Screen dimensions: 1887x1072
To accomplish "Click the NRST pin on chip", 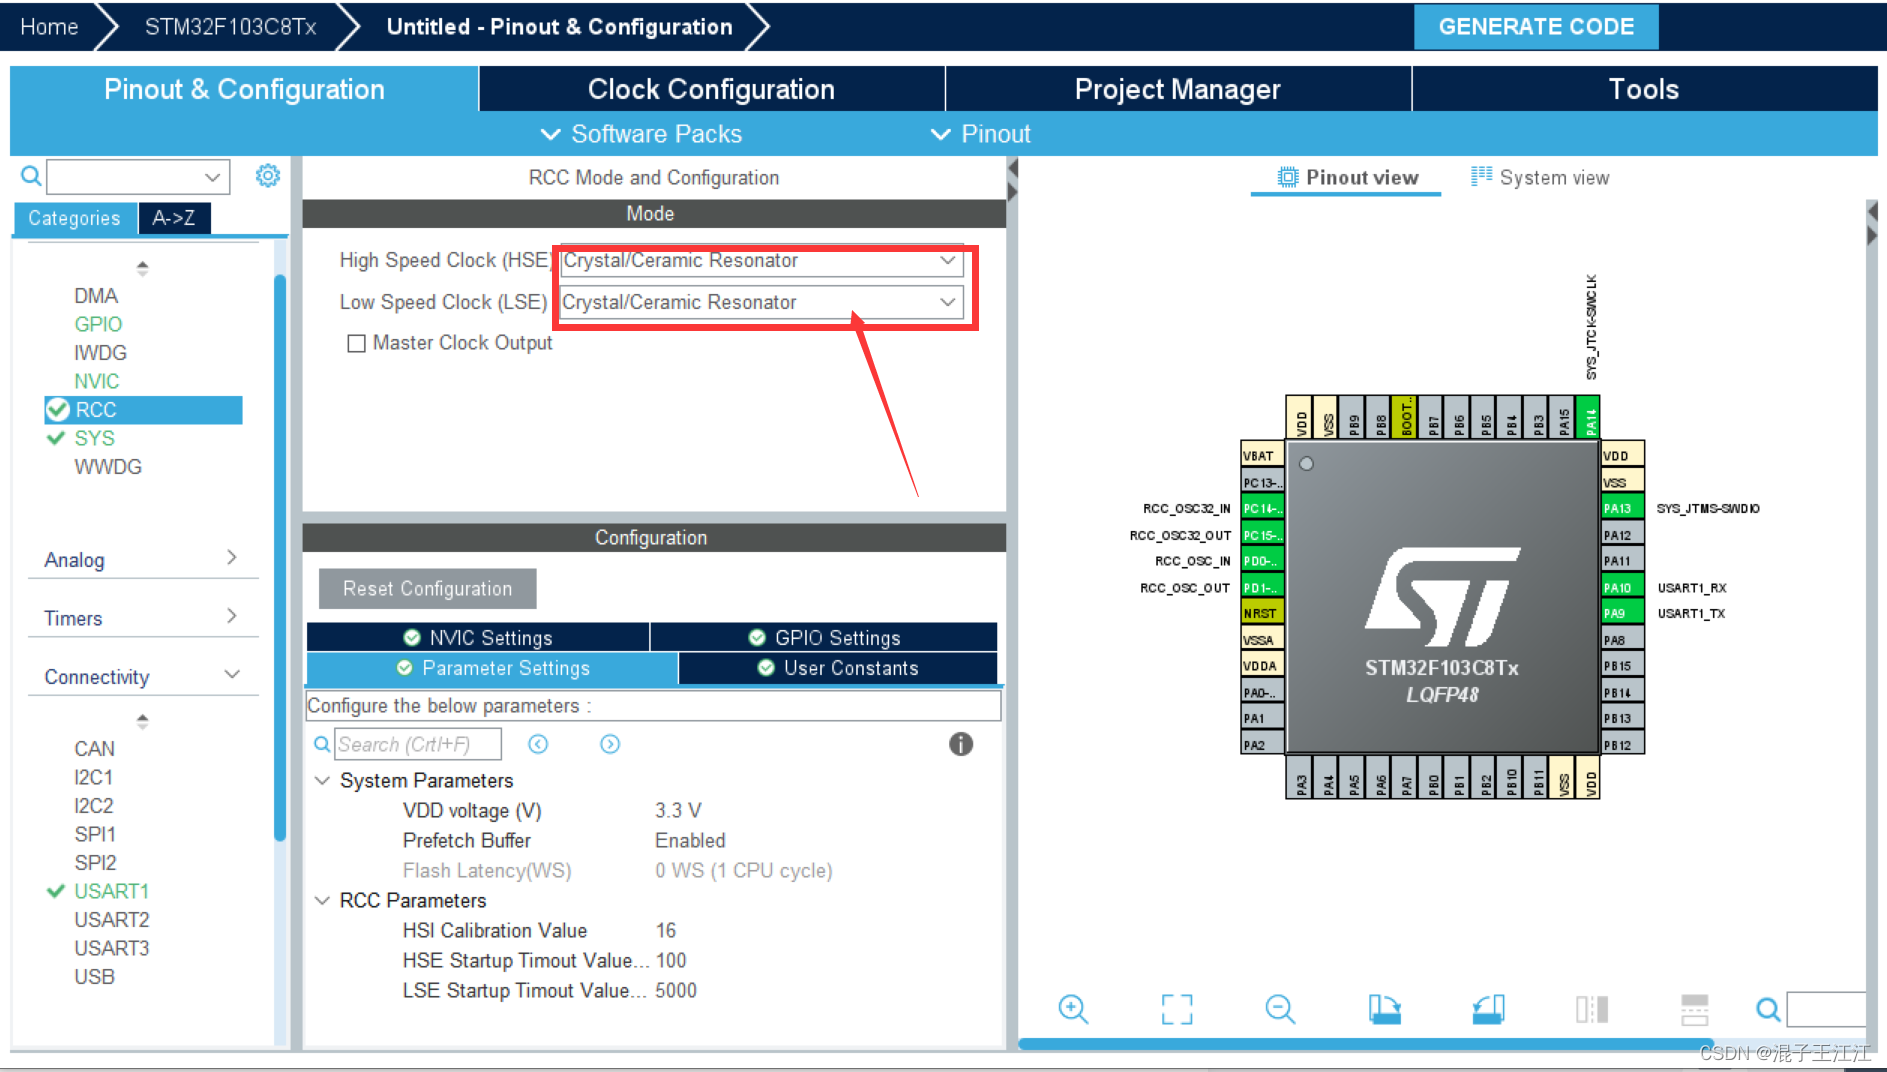I will (x=1262, y=613).
